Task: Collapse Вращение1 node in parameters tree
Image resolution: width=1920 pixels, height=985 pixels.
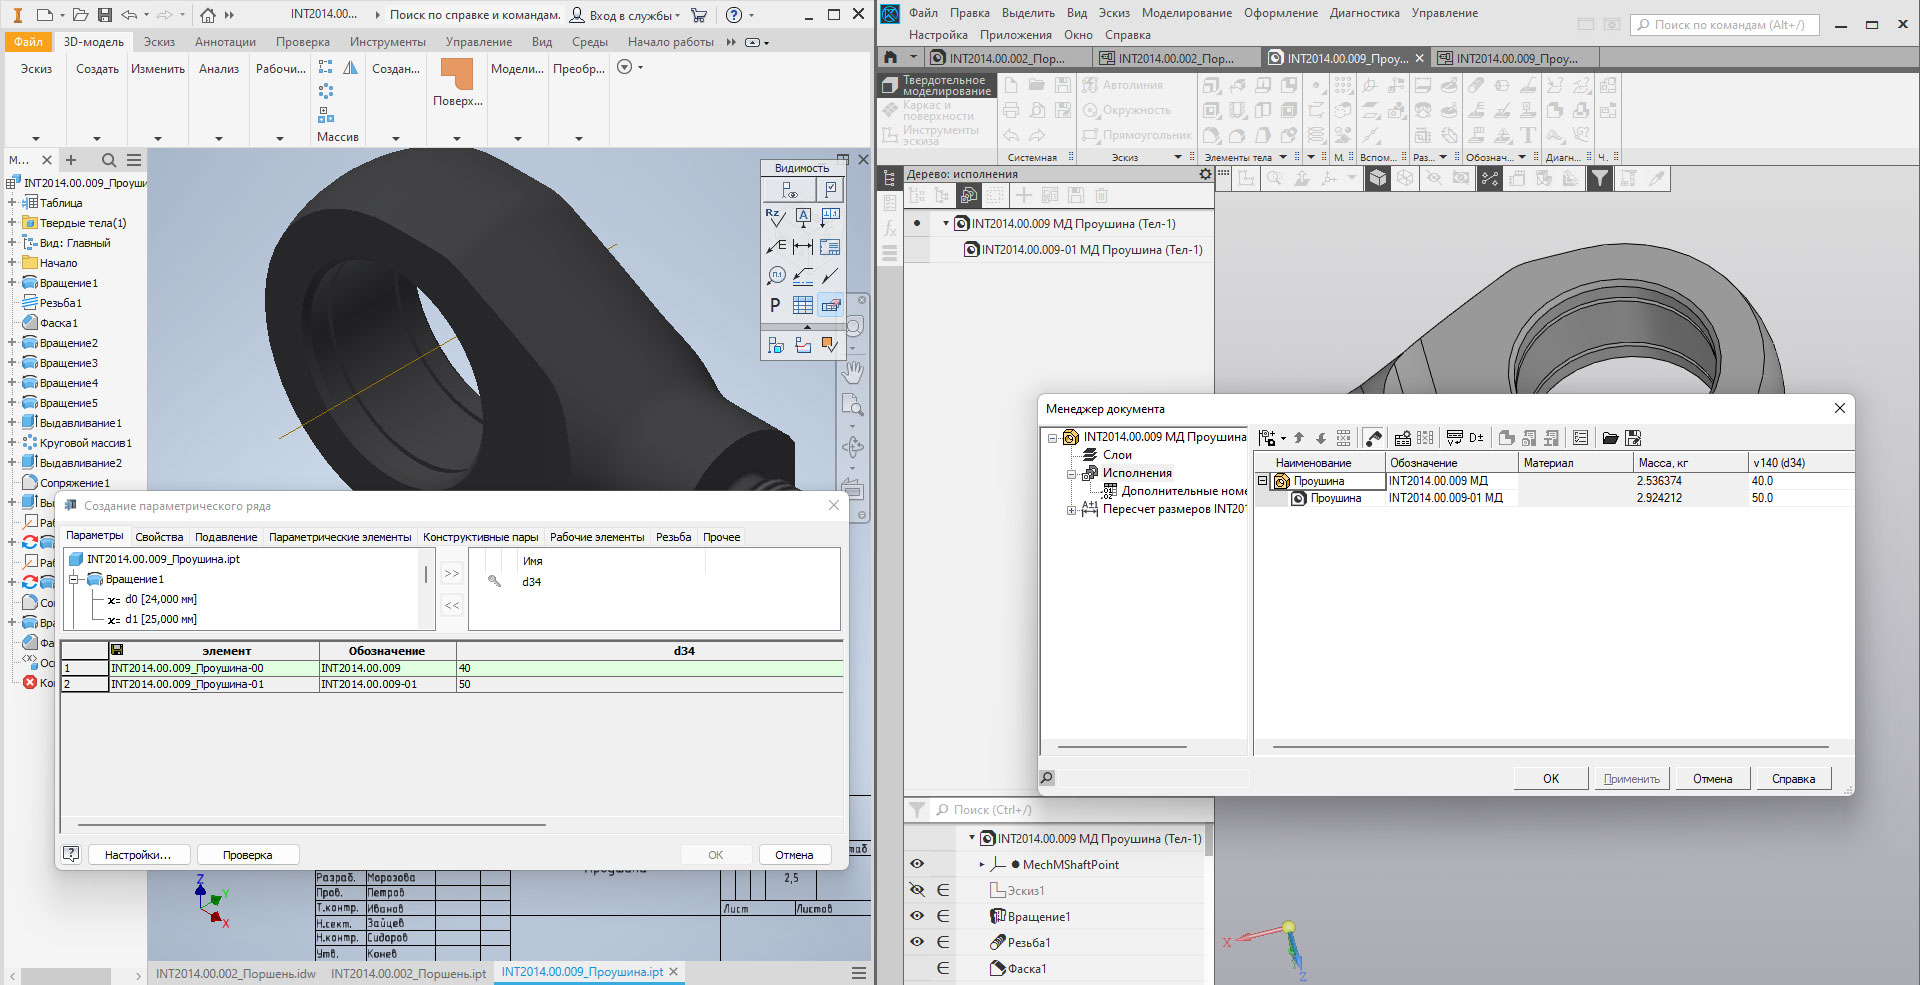Action: click(74, 580)
